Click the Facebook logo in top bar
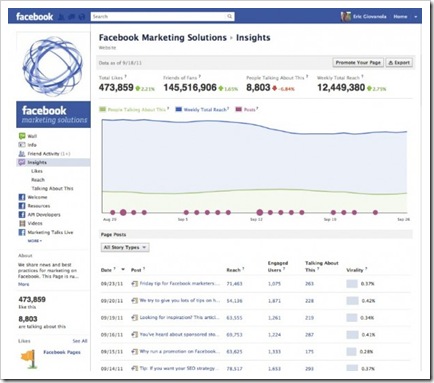 (34, 17)
